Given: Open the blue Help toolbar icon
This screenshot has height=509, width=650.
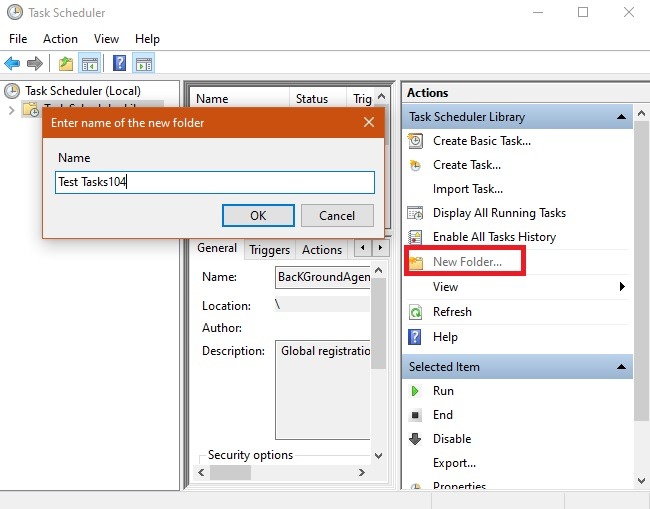Looking at the screenshot, I should pos(119,63).
